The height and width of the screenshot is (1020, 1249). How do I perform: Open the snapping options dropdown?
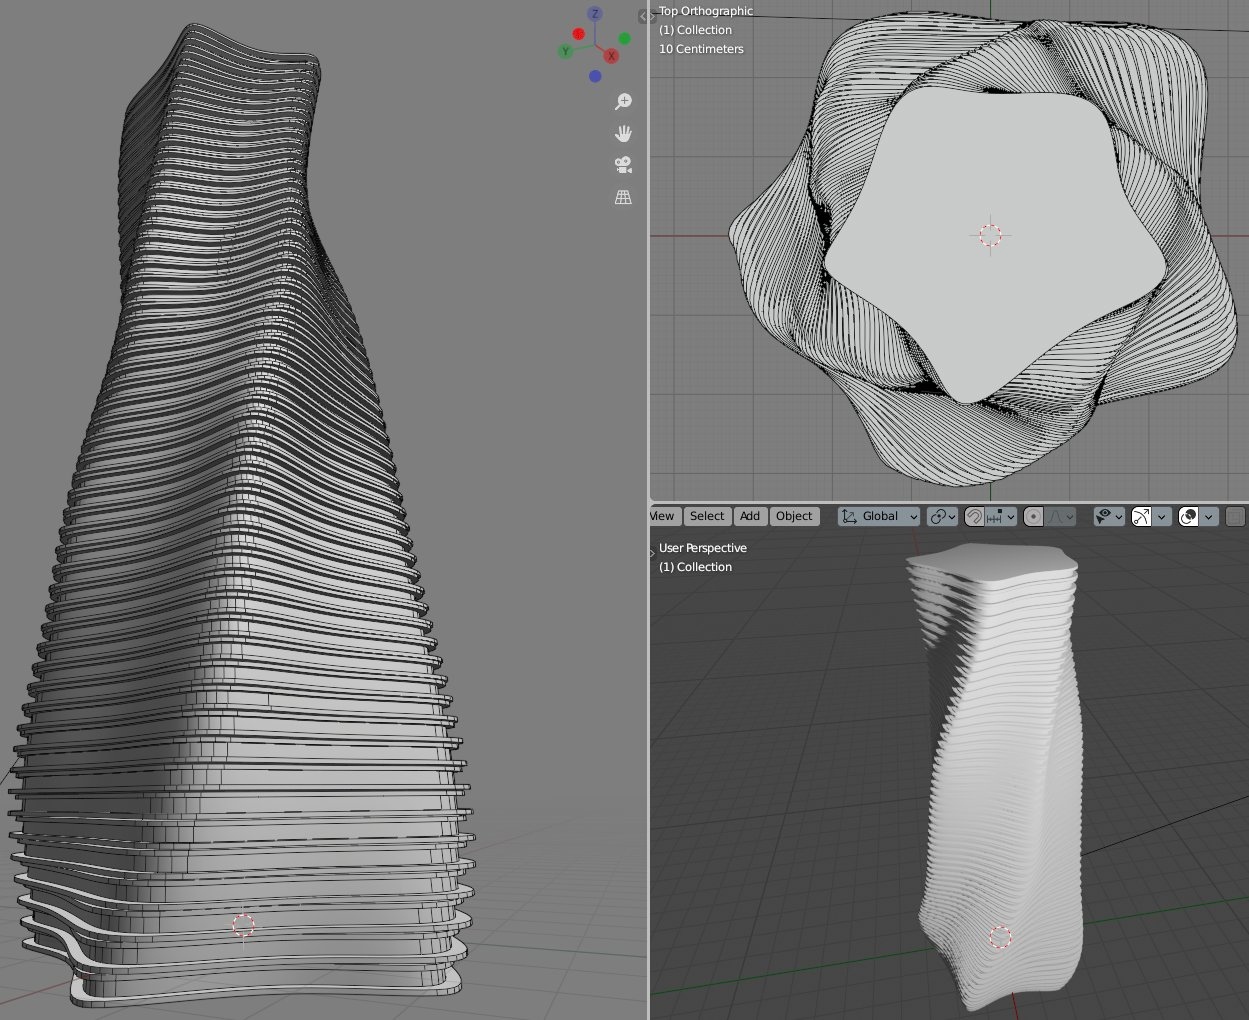[x=1001, y=516]
